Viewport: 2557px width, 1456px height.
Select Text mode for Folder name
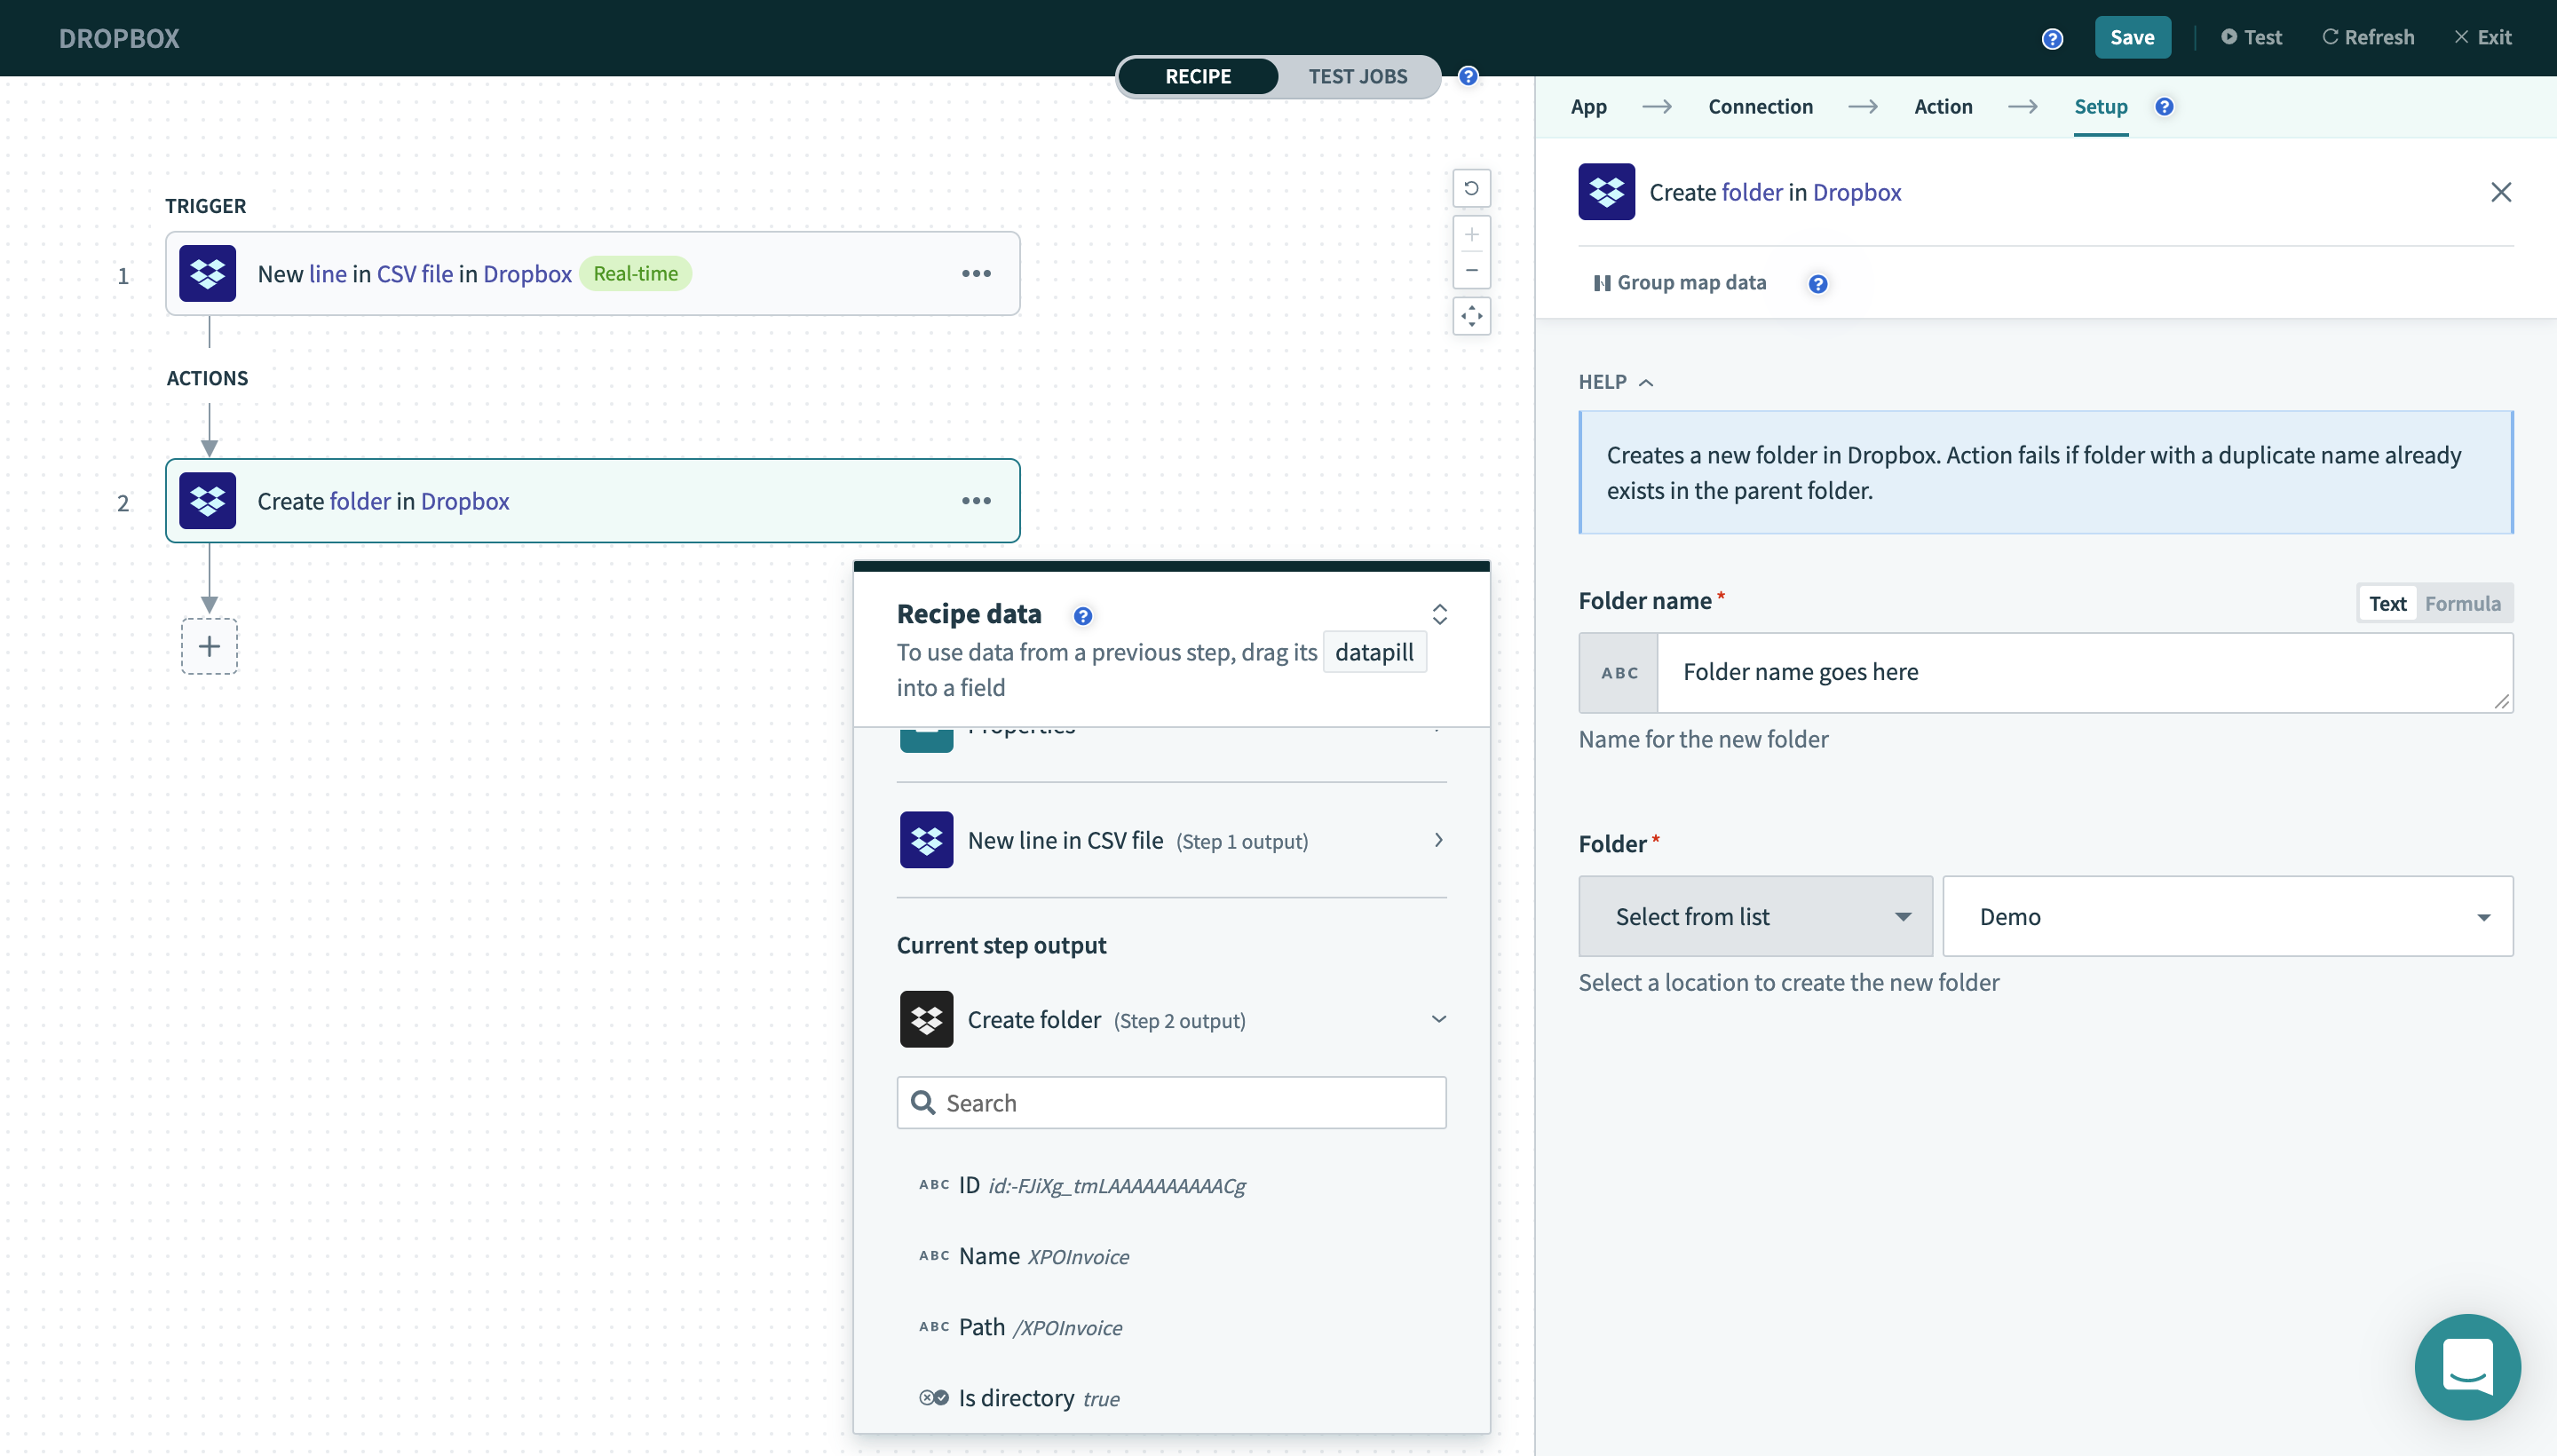[x=2387, y=603]
